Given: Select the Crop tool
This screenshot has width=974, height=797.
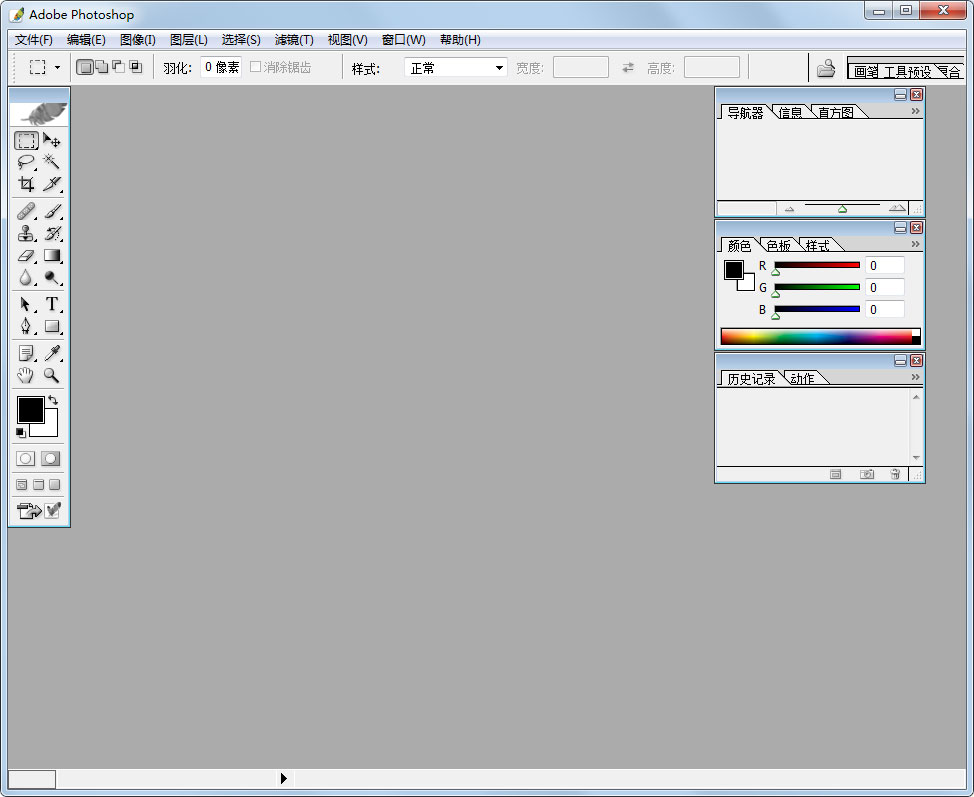Looking at the screenshot, I should coord(26,184).
